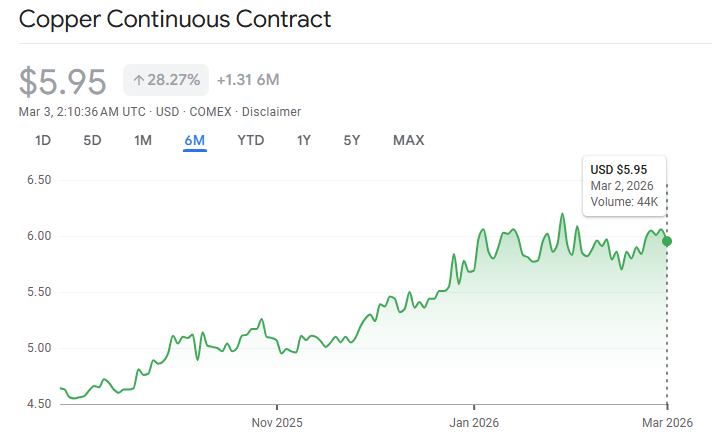This screenshot has width=712, height=446.
Task: Click the Nov 2025 axis label
Action: (x=275, y=423)
